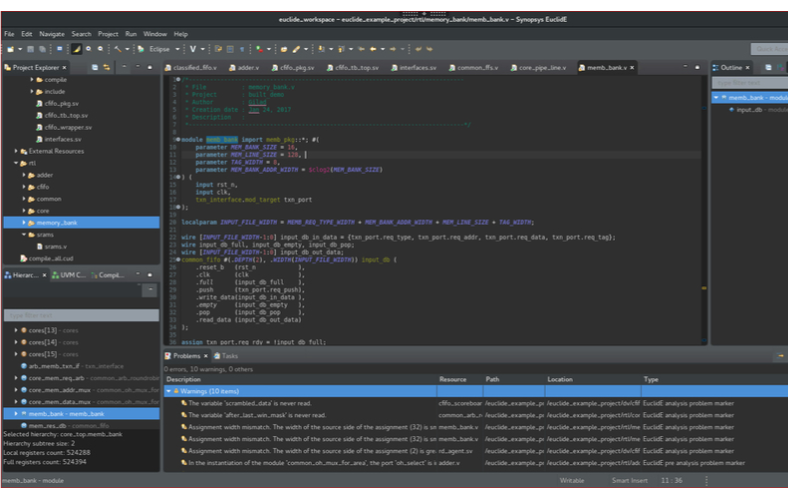The image size is (788, 493).
Task: Collapse the rtl folder
Action: pyautogui.click(x=16, y=163)
